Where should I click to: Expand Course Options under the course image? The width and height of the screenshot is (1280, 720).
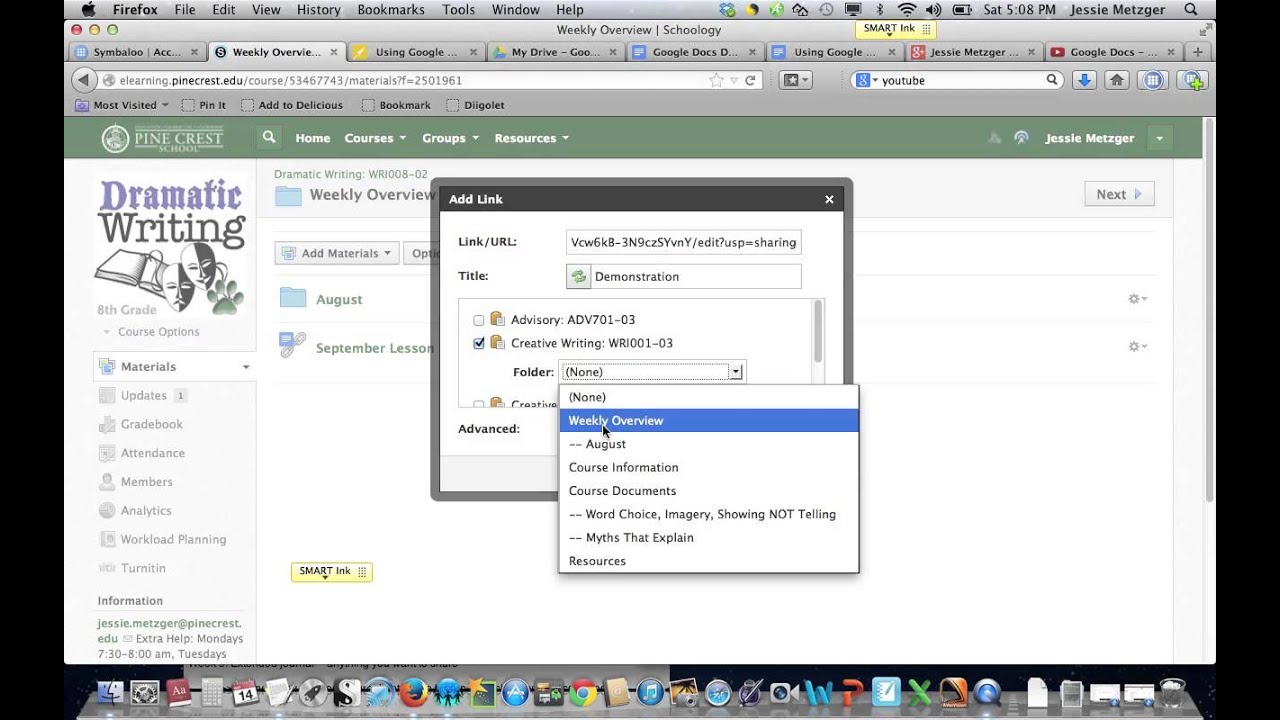[152, 332]
